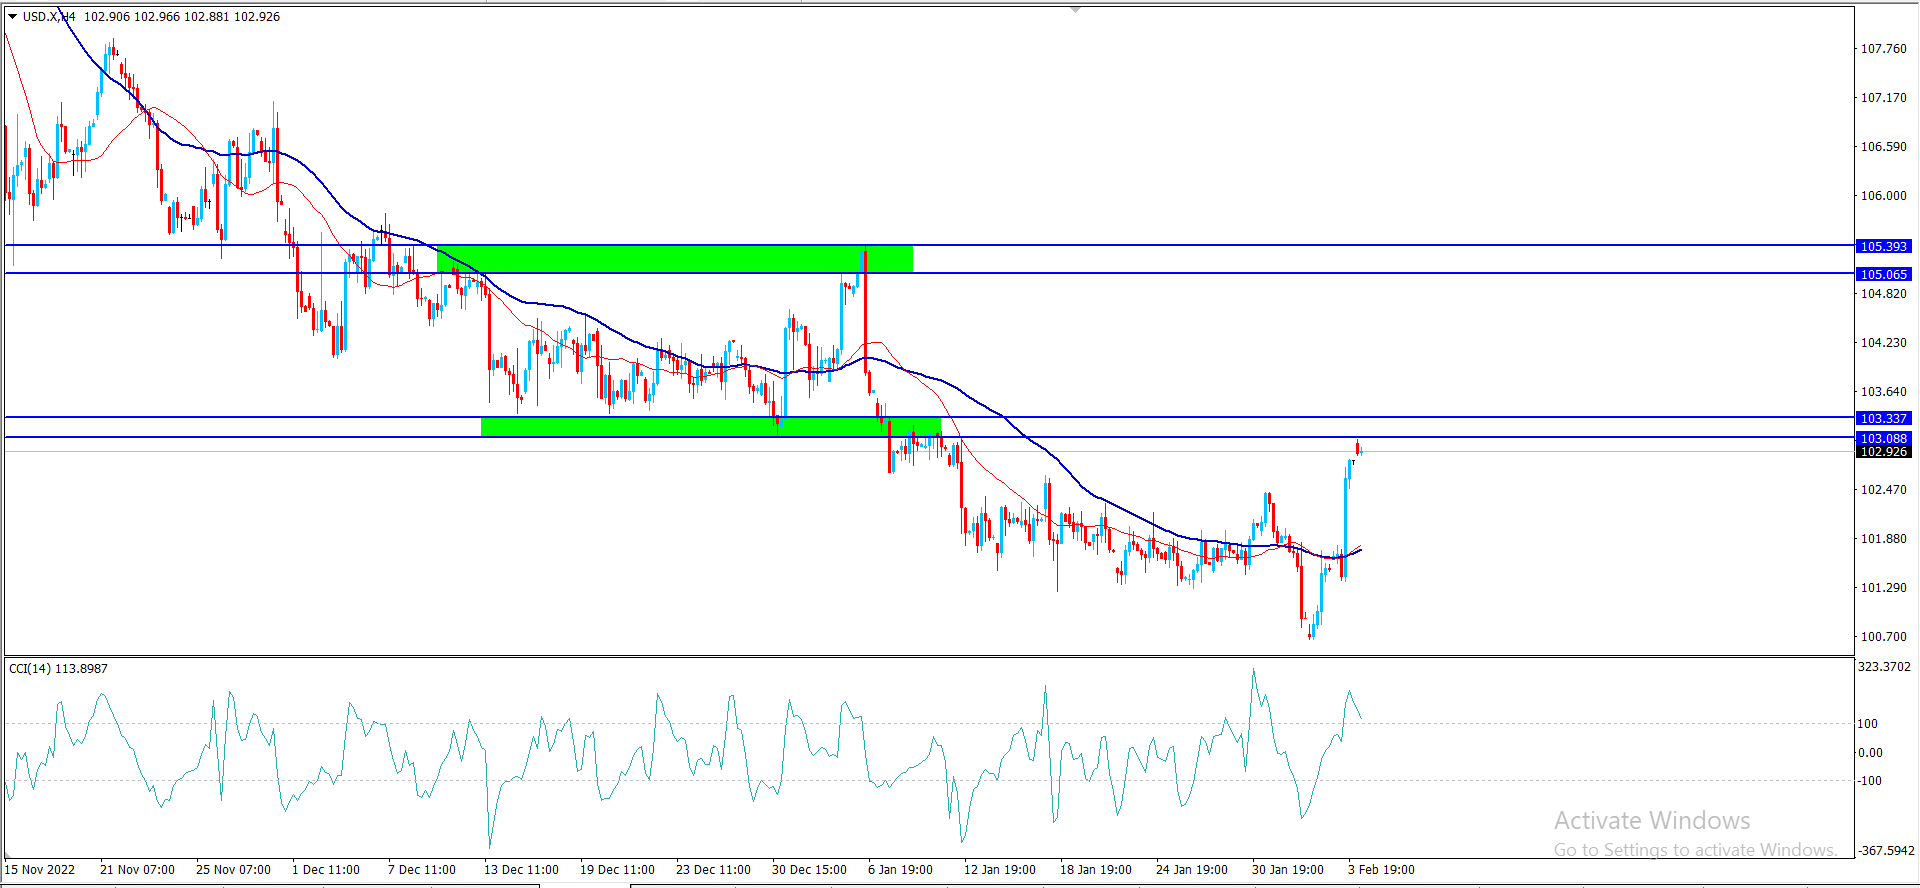Click the 103.088 price level label

click(1883, 438)
